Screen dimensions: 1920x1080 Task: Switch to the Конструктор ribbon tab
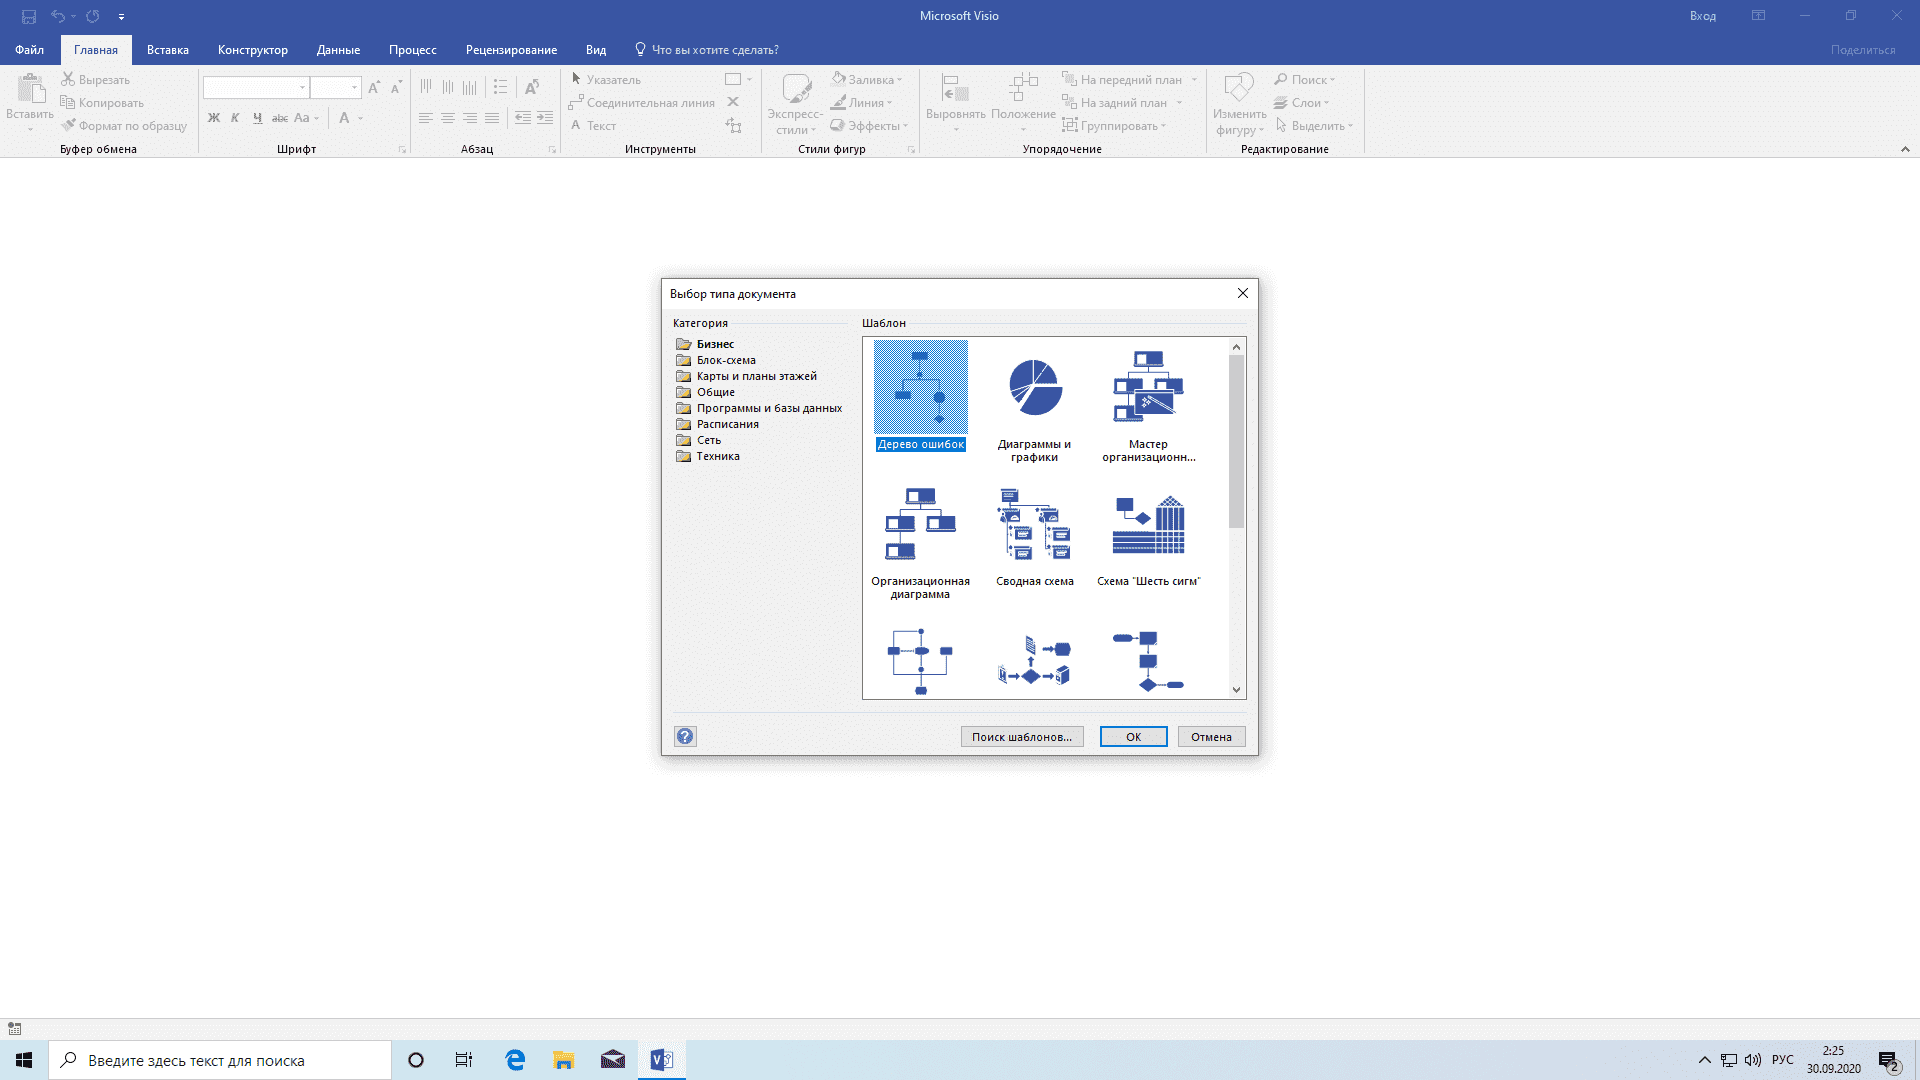coord(252,50)
